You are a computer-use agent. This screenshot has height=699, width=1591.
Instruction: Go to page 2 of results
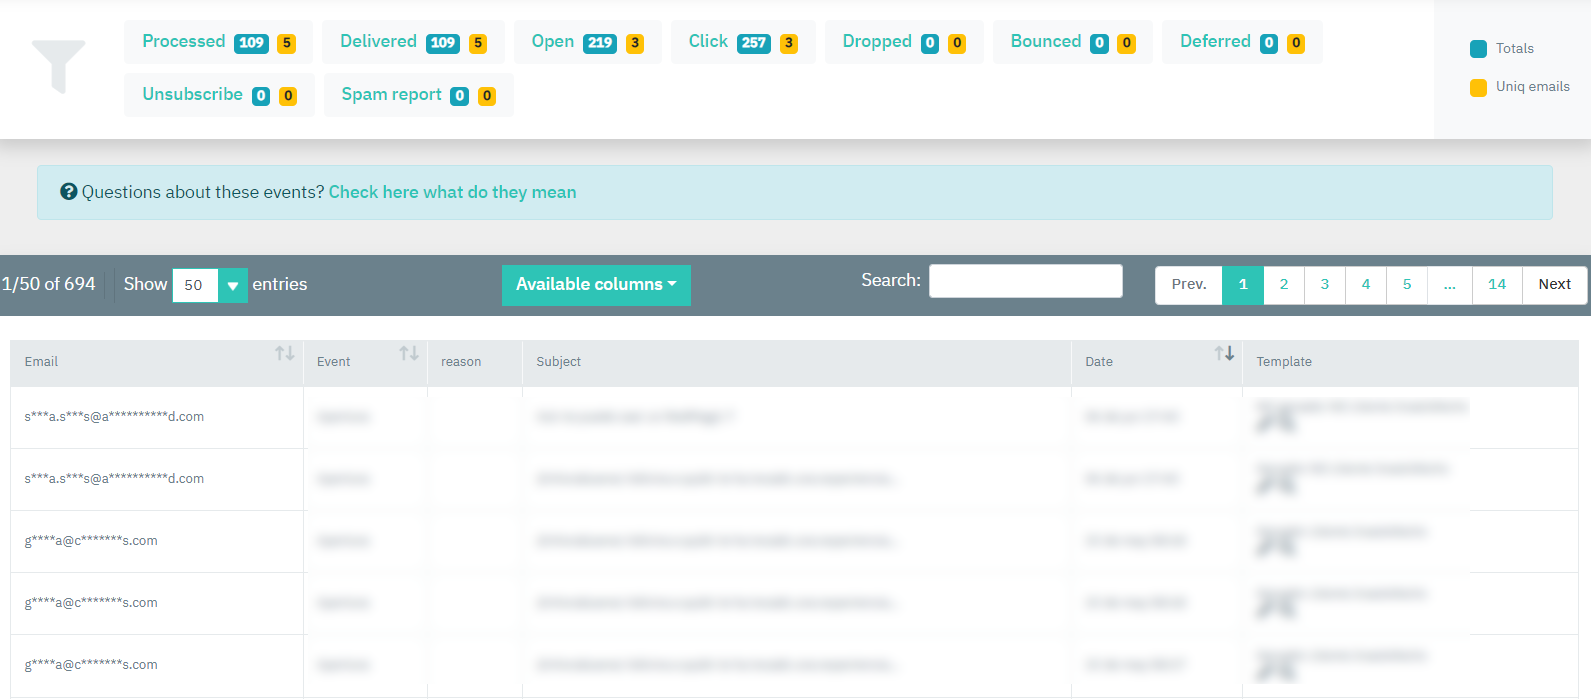click(x=1284, y=285)
